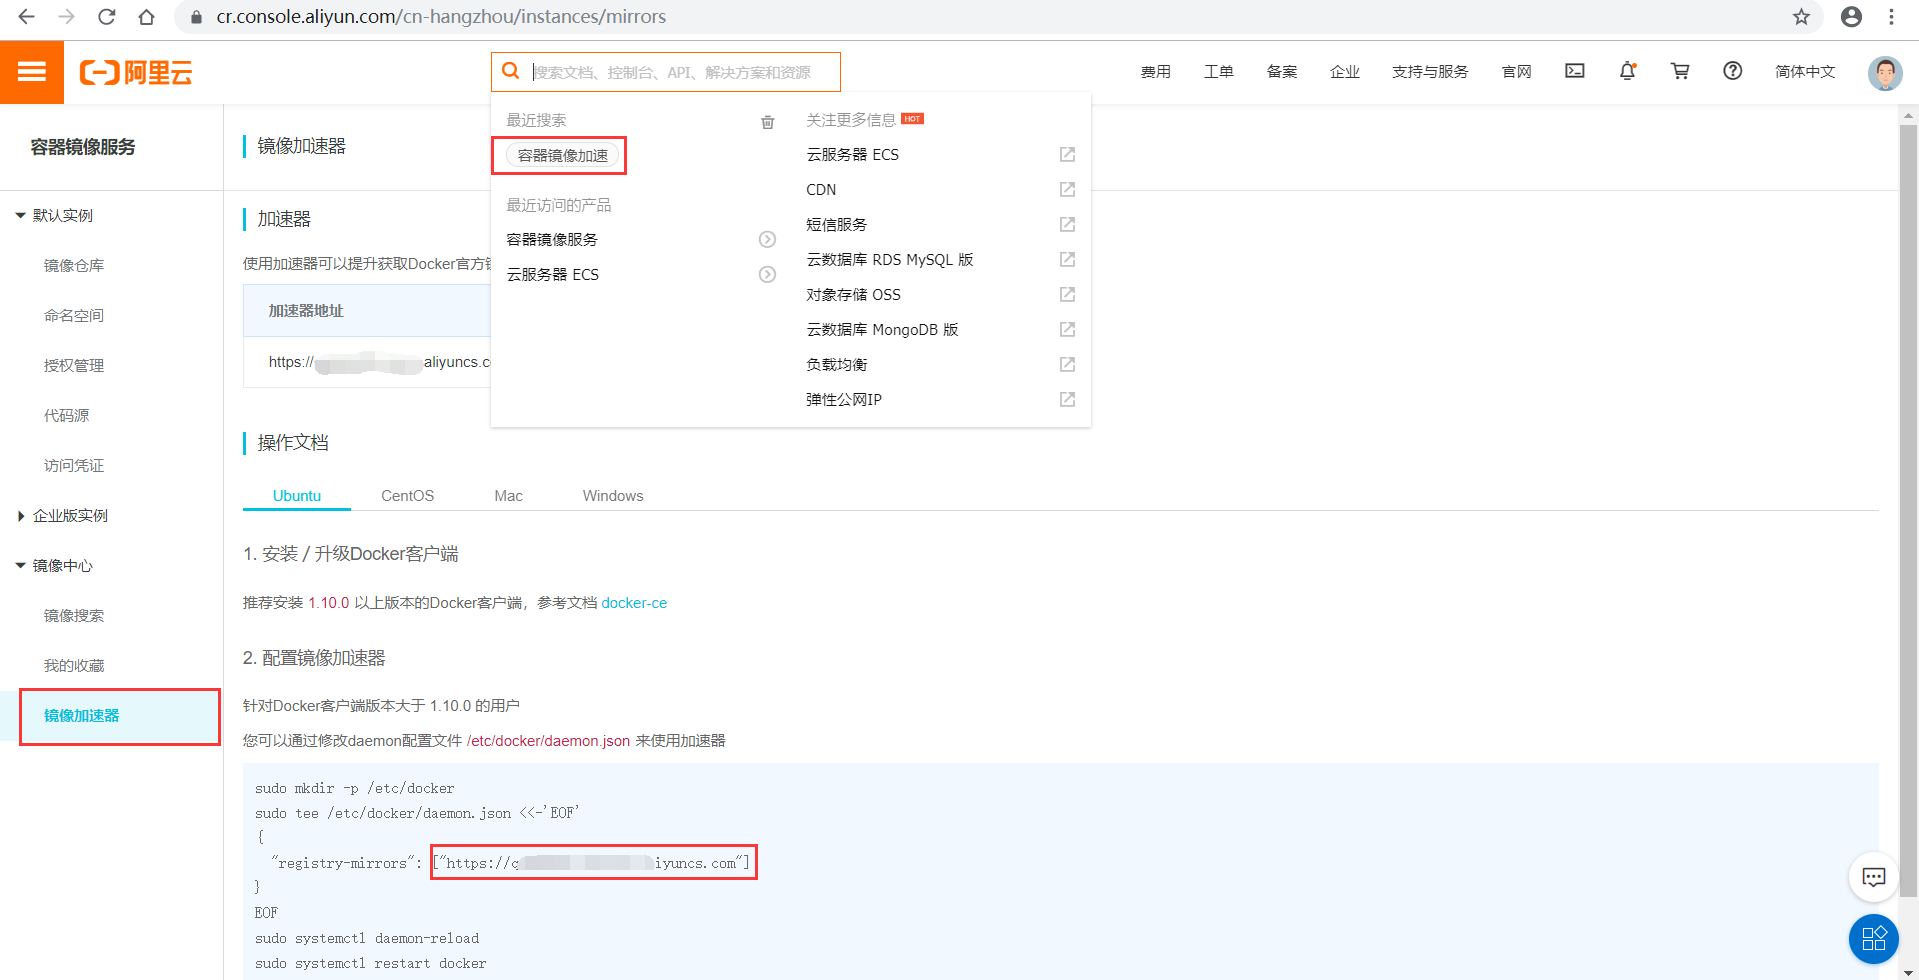Open 授权管理 in the sidebar
This screenshot has height=980, width=1919.
(74, 365)
